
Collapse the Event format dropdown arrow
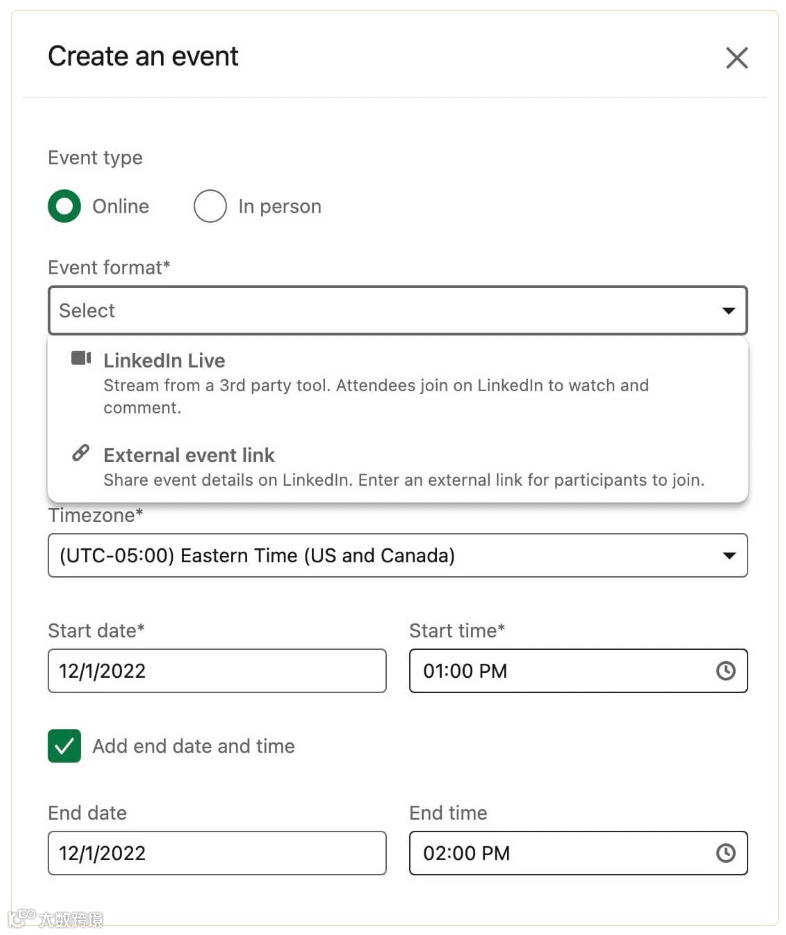[729, 311]
